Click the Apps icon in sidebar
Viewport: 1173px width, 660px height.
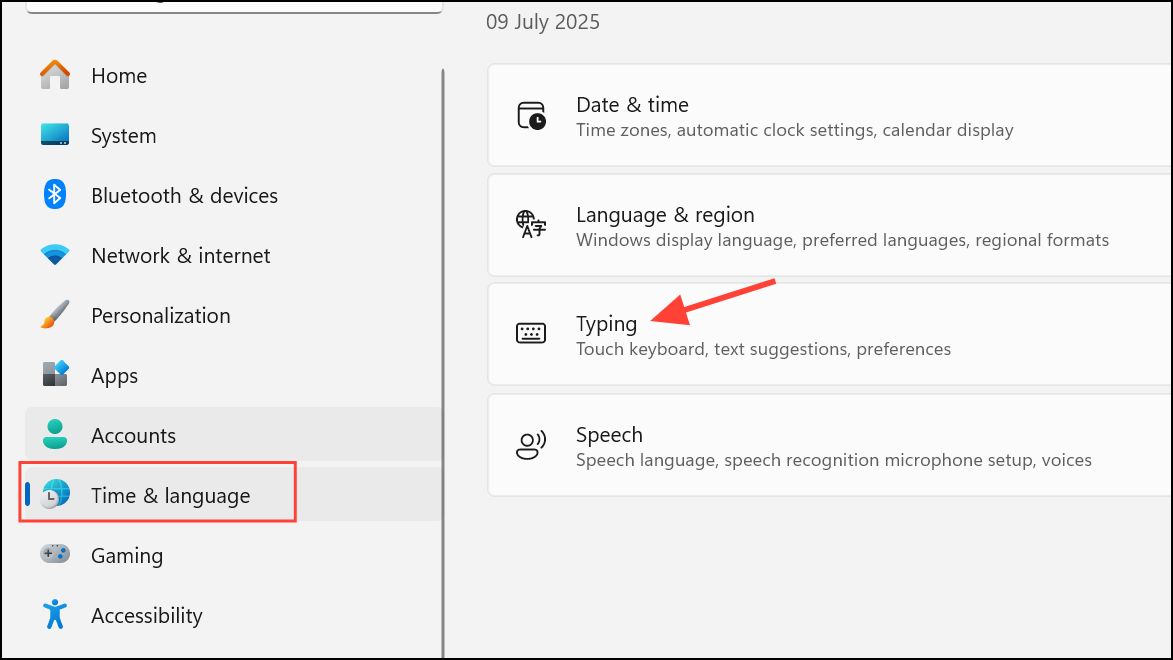coord(55,375)
